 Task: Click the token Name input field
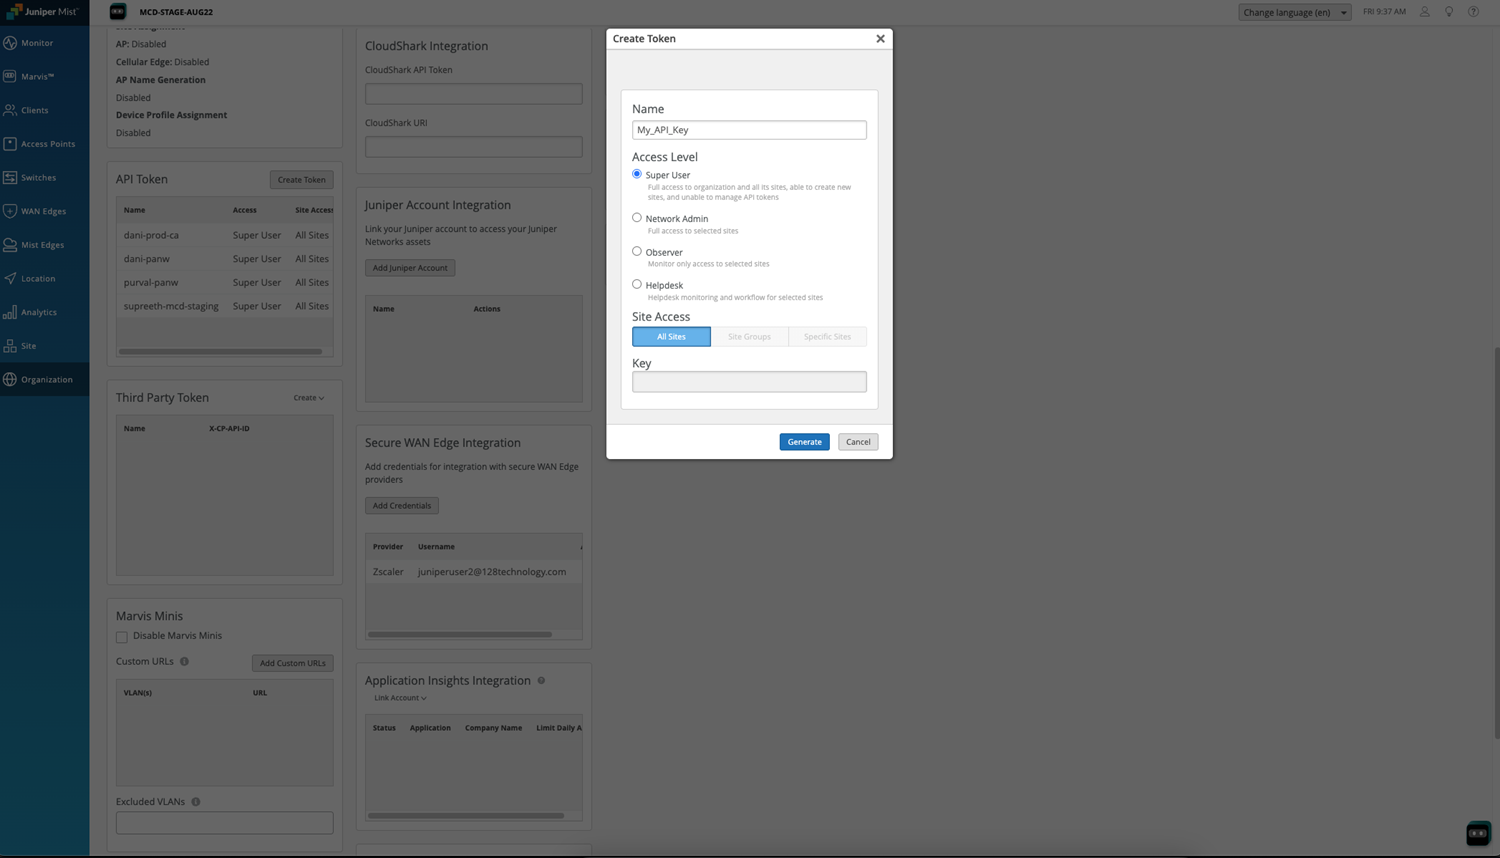point(749,130)
